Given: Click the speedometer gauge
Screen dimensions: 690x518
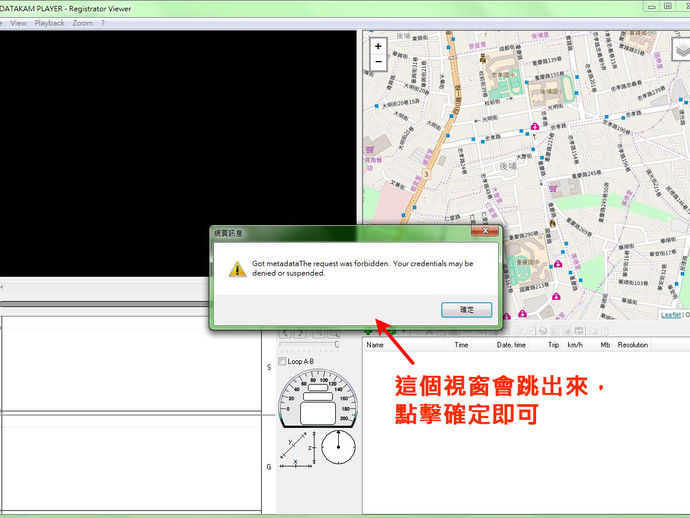Looking at the screenshot, I should pyautogui.click(x=318, y=399).
